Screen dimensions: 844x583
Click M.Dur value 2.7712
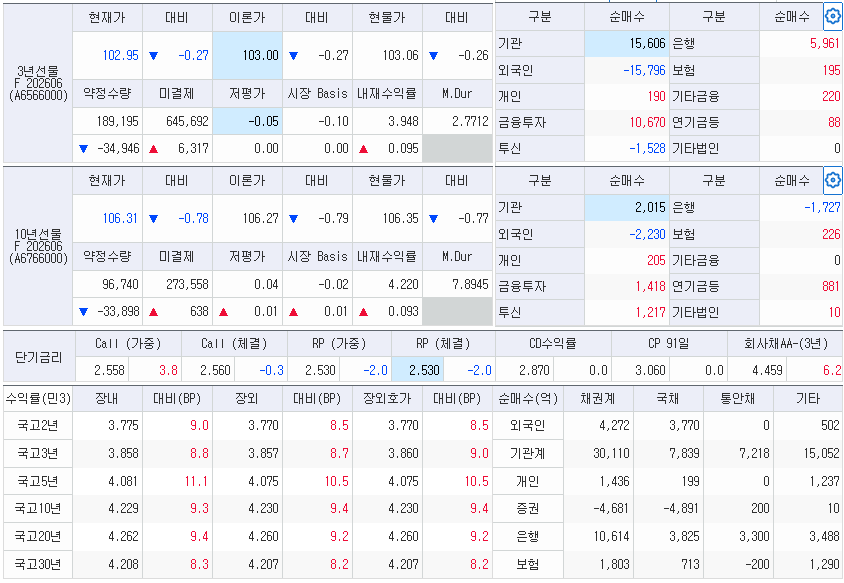tap(470, 122)
